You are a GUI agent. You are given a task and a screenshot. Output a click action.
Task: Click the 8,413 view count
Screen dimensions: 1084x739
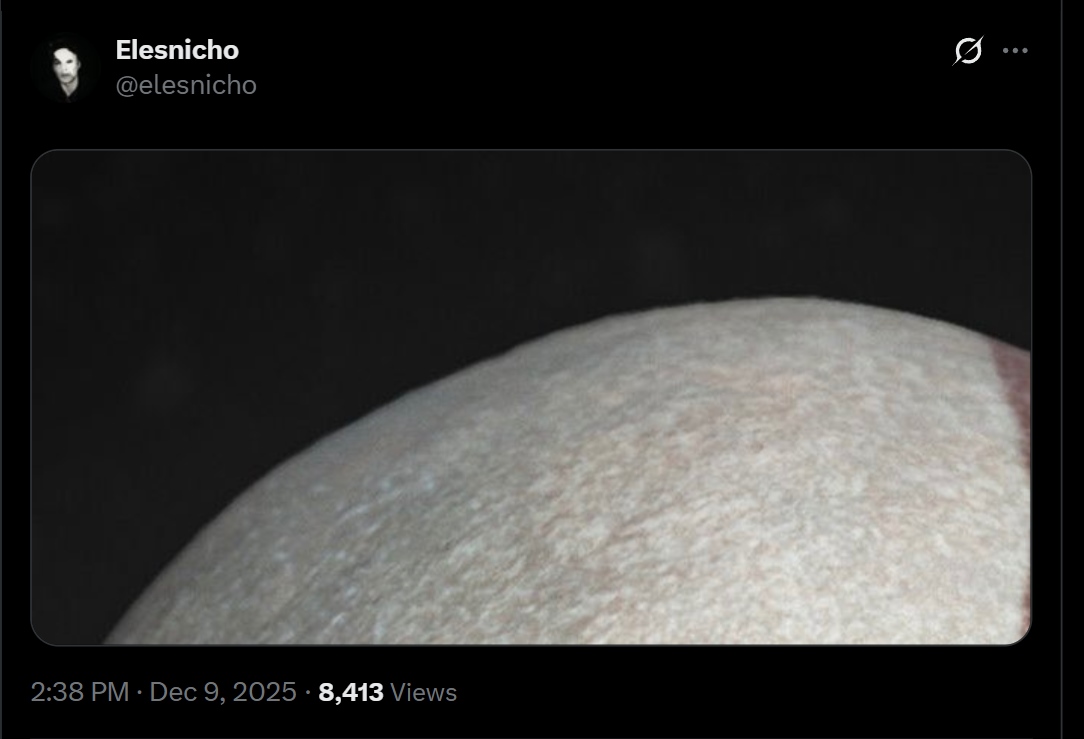351,692
